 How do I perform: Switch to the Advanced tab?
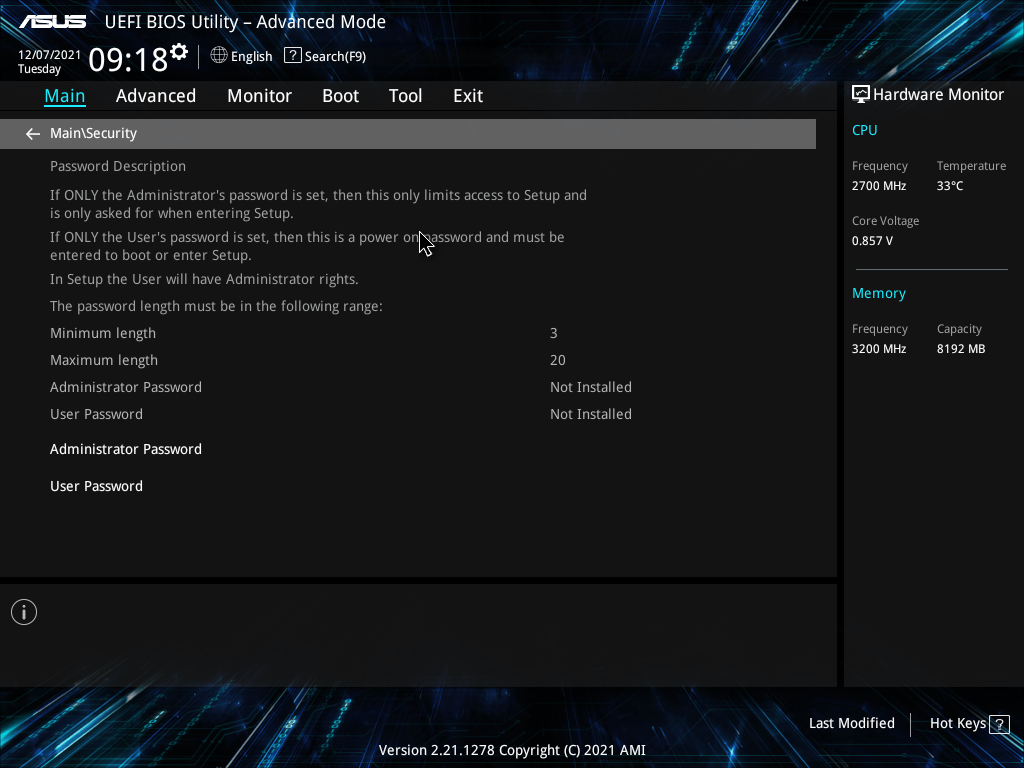tap(156, 96)
